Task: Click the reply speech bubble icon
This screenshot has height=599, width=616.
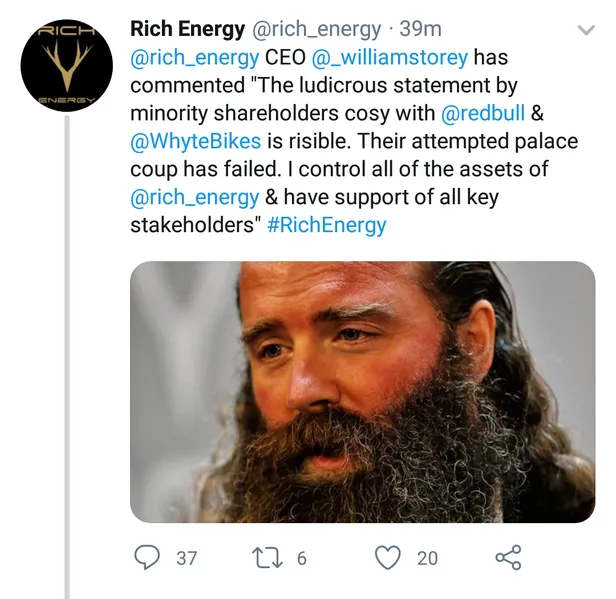Action: (147, 557)
